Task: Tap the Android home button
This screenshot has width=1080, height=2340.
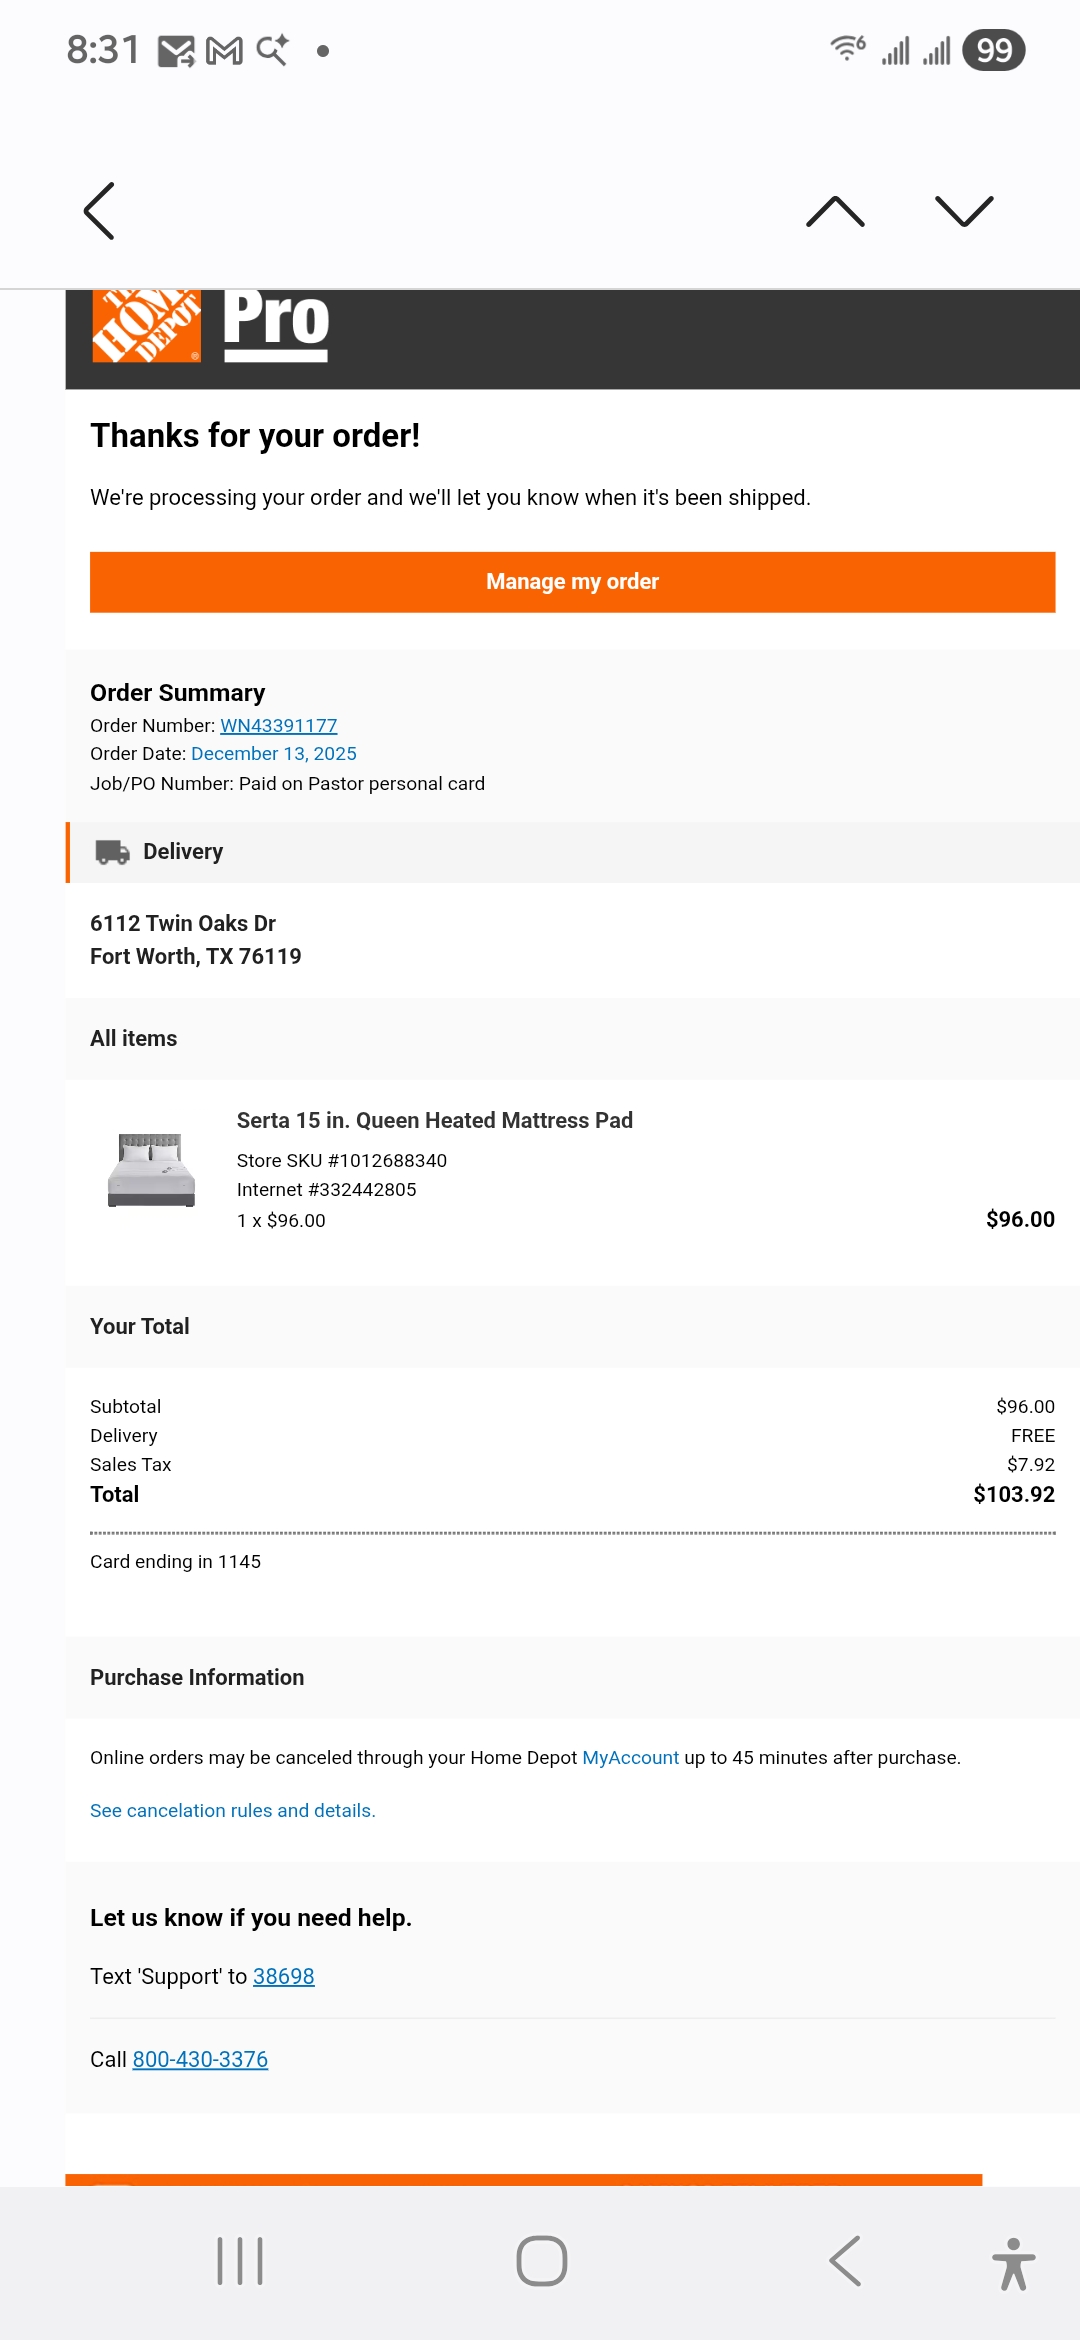Action: 541,2261
